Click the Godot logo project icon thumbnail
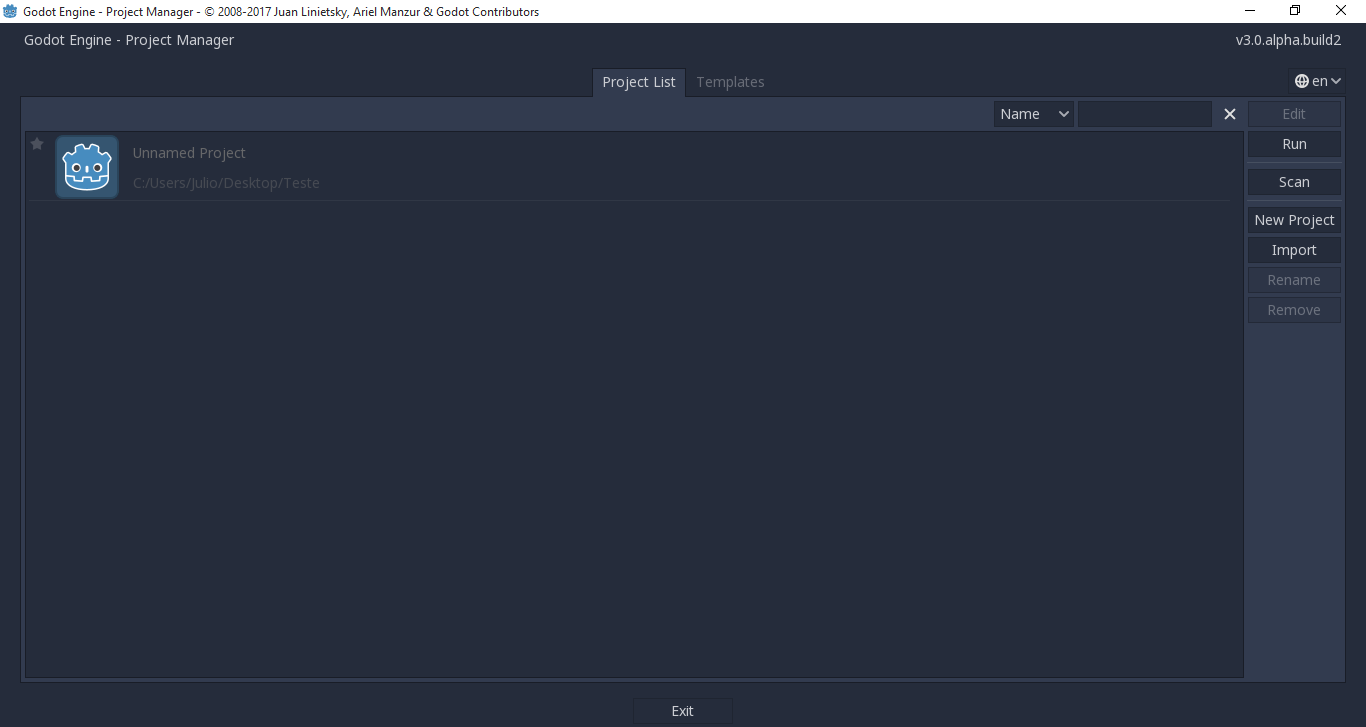1366x727 pixels. click(x=86, y=166)
